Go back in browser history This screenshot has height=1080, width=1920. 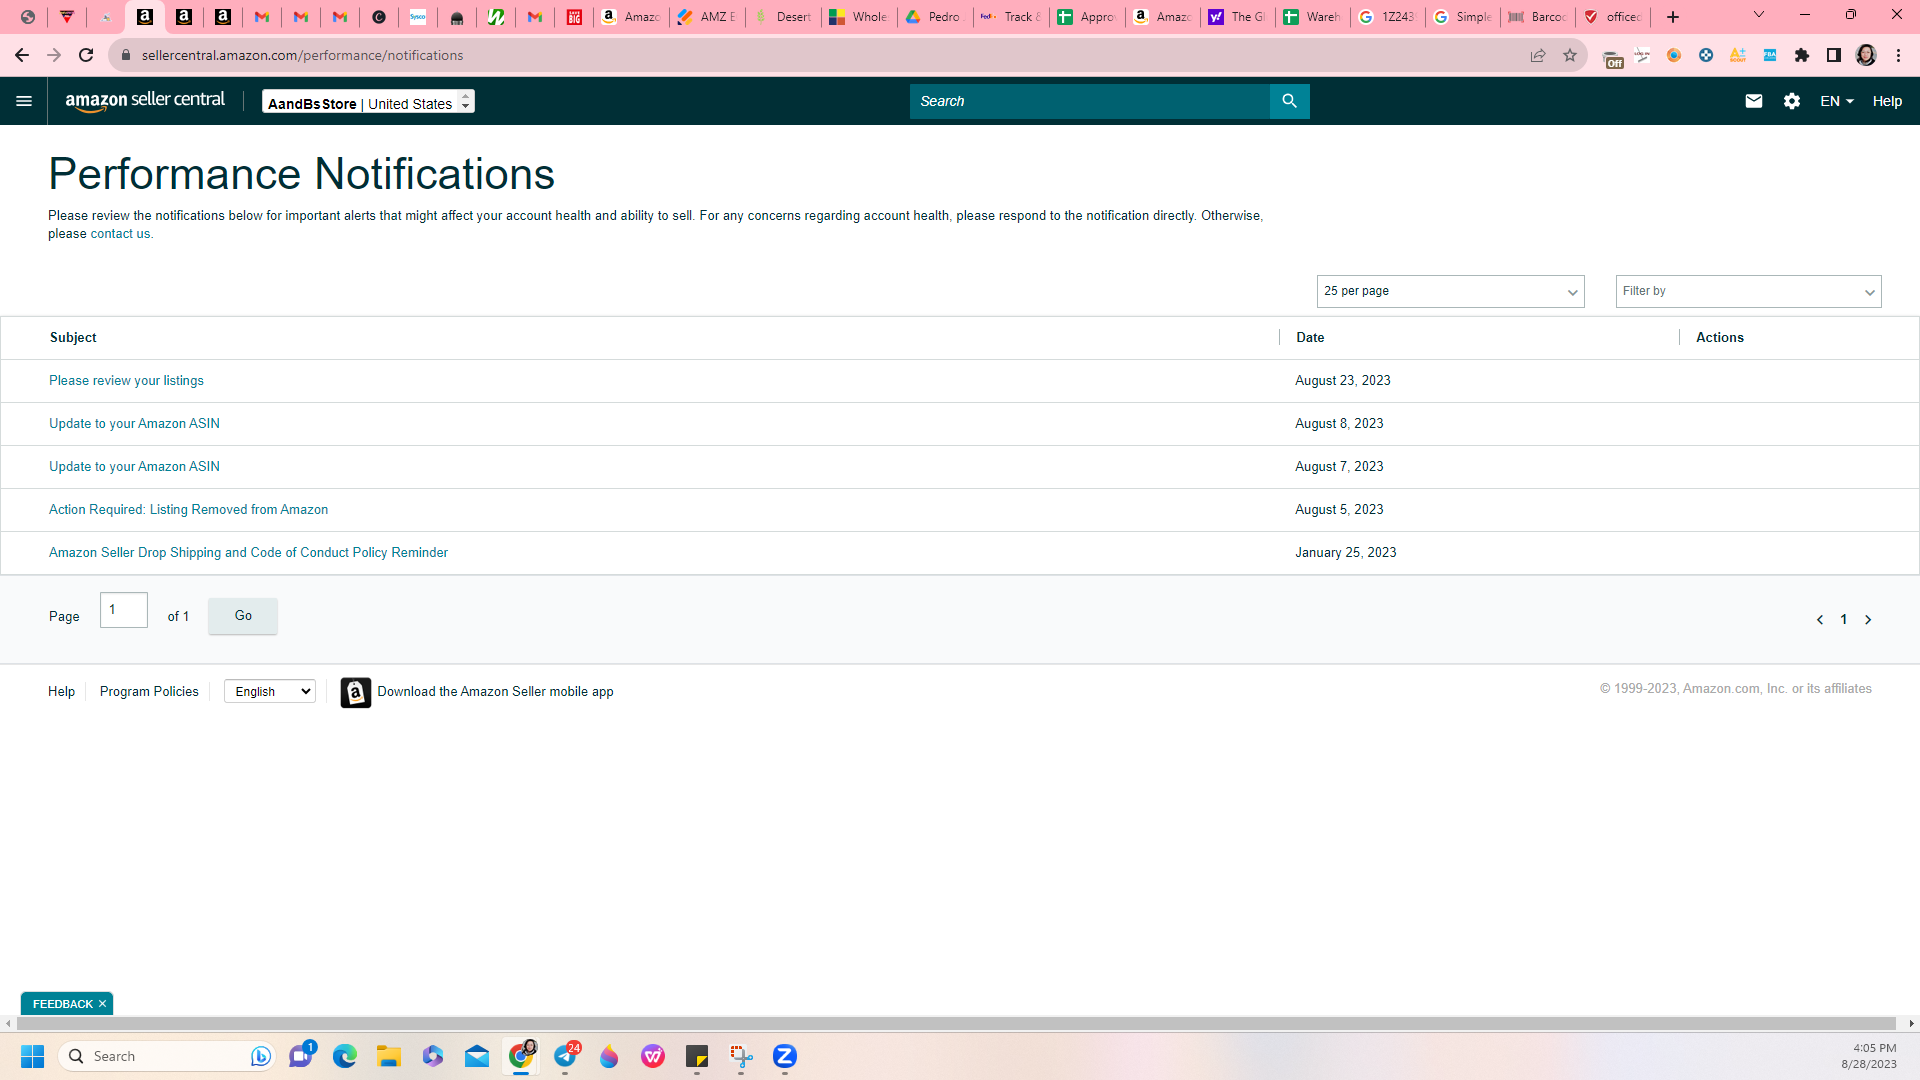point(22,55)
